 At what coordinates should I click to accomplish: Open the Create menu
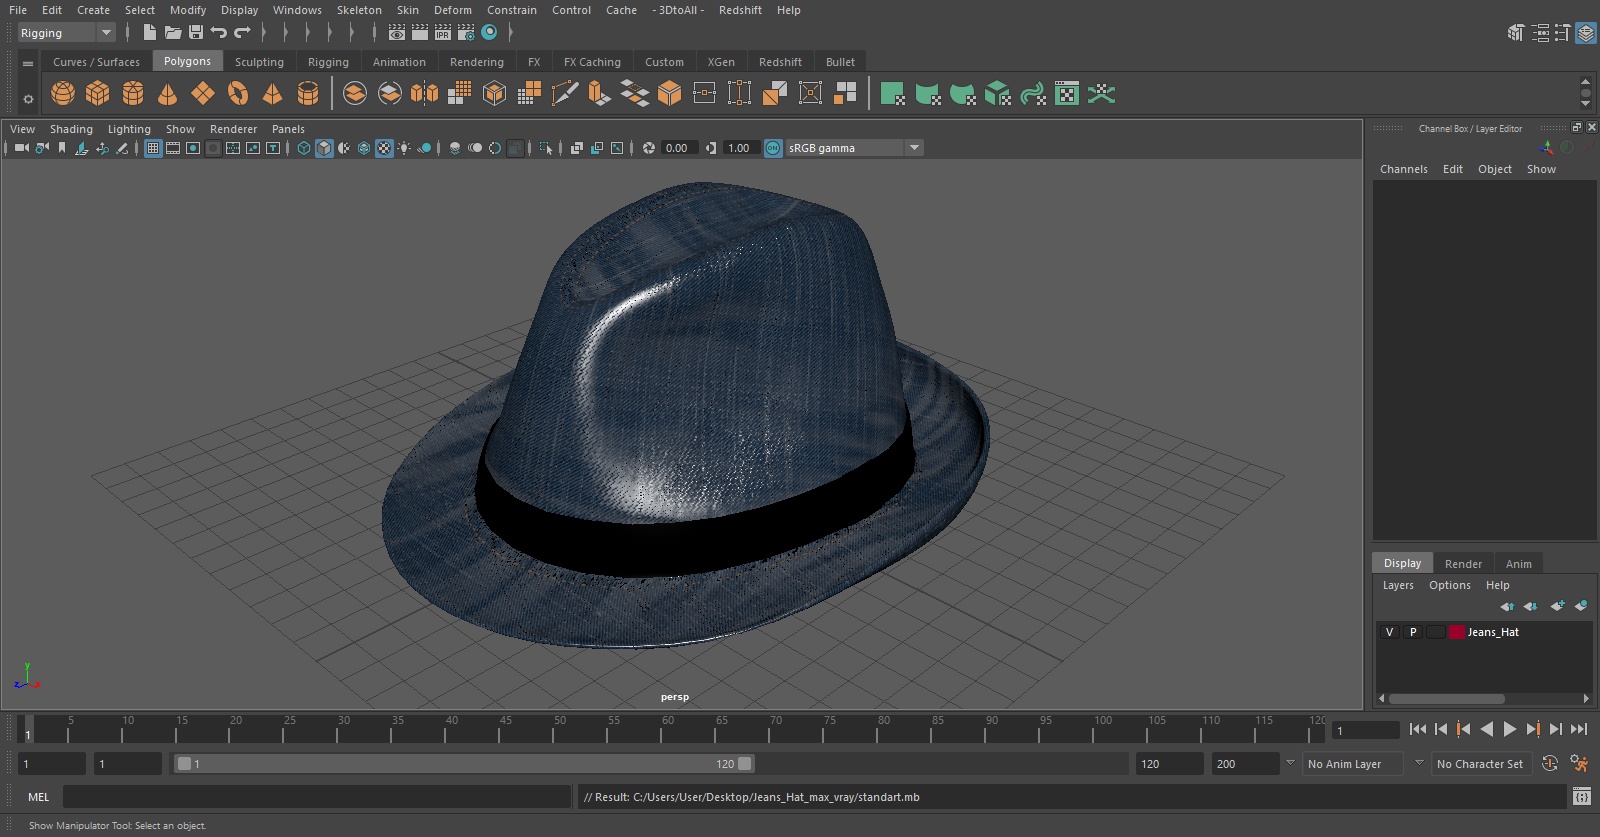[93, 10]
